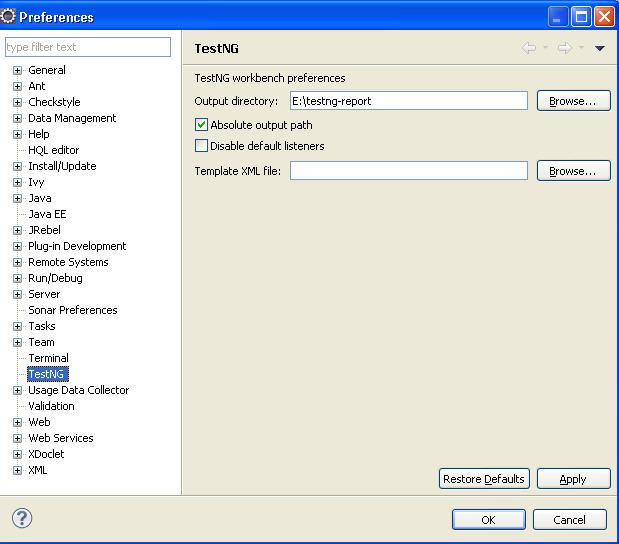Viewport: 619px width, 544px height.
Task: Expand the Run/Debug node
Action: (x=17, y=278)
